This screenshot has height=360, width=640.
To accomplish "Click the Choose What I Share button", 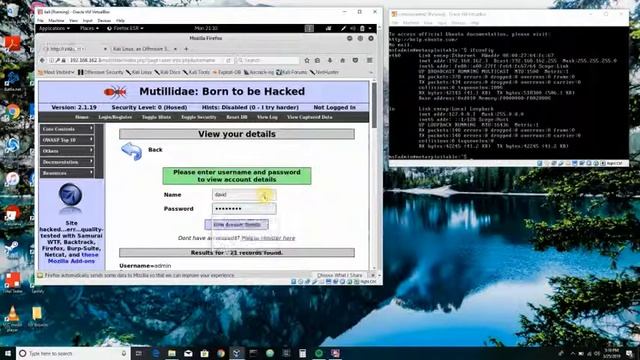I will [340, 276].
